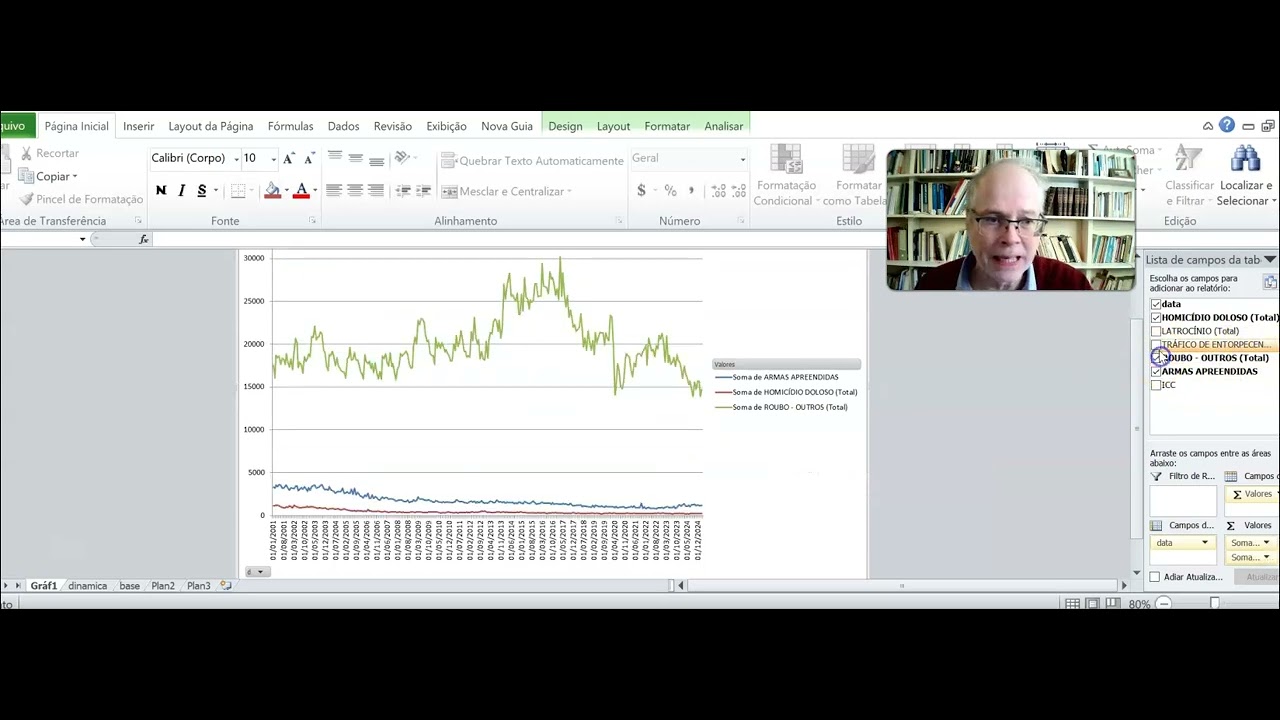Screen dimensions: 1280x720
Task: Apply Italic formatting icon
Action: [181, 191]
